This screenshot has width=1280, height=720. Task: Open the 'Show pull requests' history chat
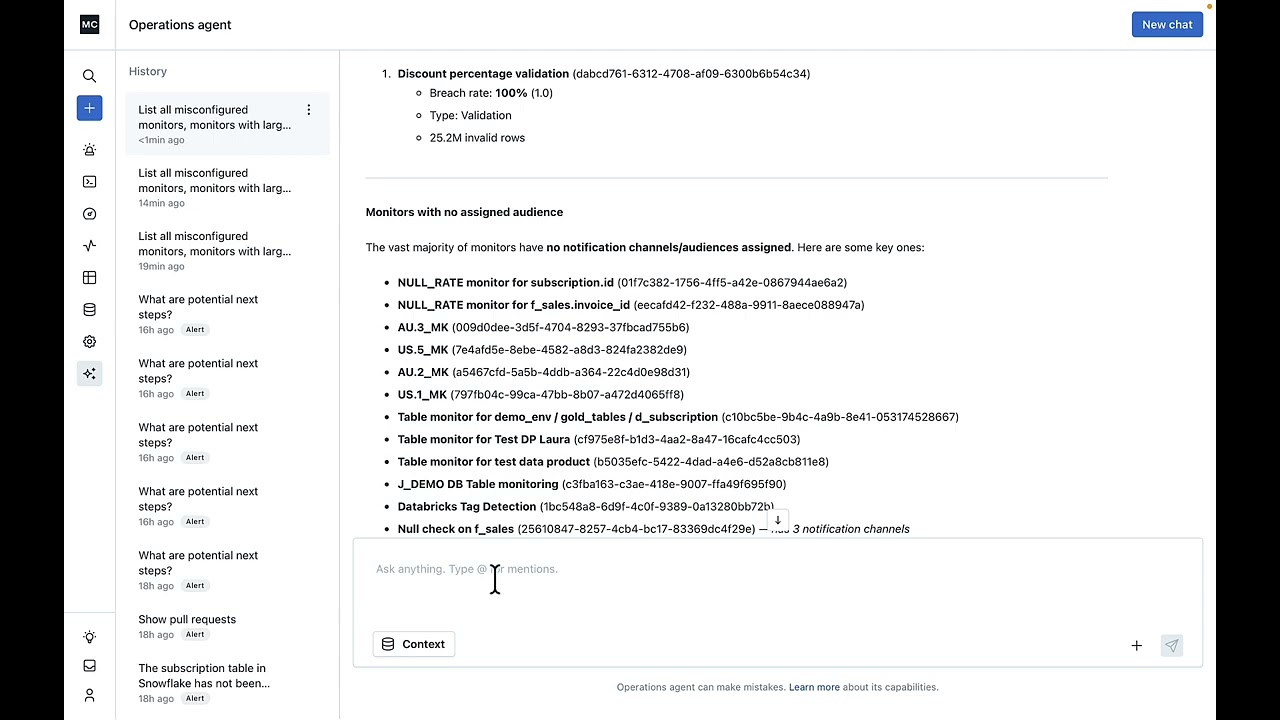click(187, 620)
